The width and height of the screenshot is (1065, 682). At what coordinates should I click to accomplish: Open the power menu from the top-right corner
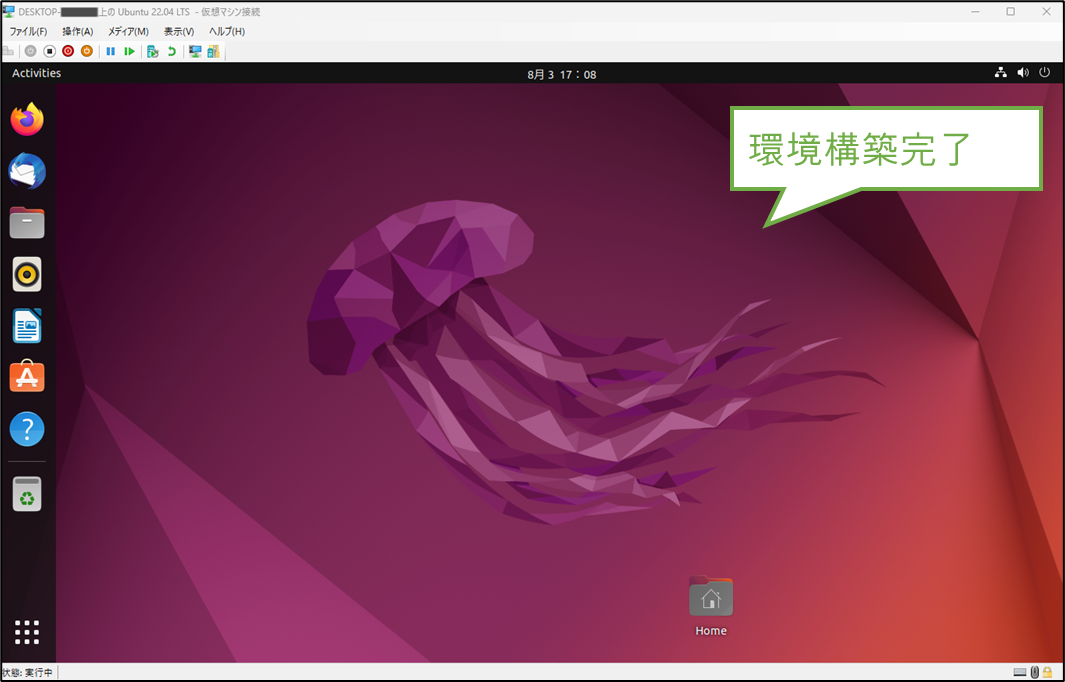(x=1044, y=72)
